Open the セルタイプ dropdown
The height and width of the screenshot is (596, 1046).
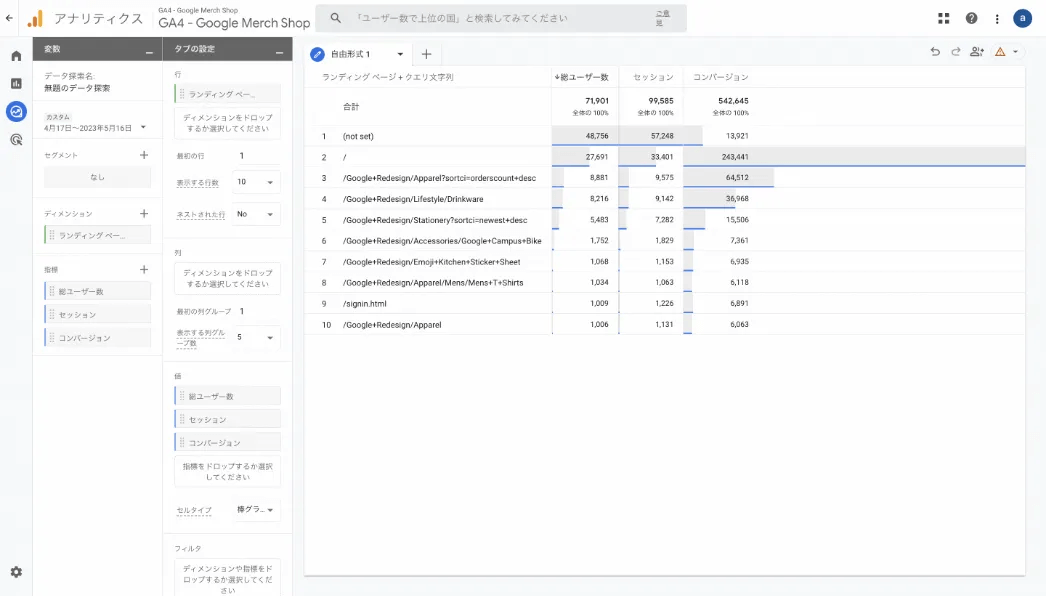coord(255,510)
